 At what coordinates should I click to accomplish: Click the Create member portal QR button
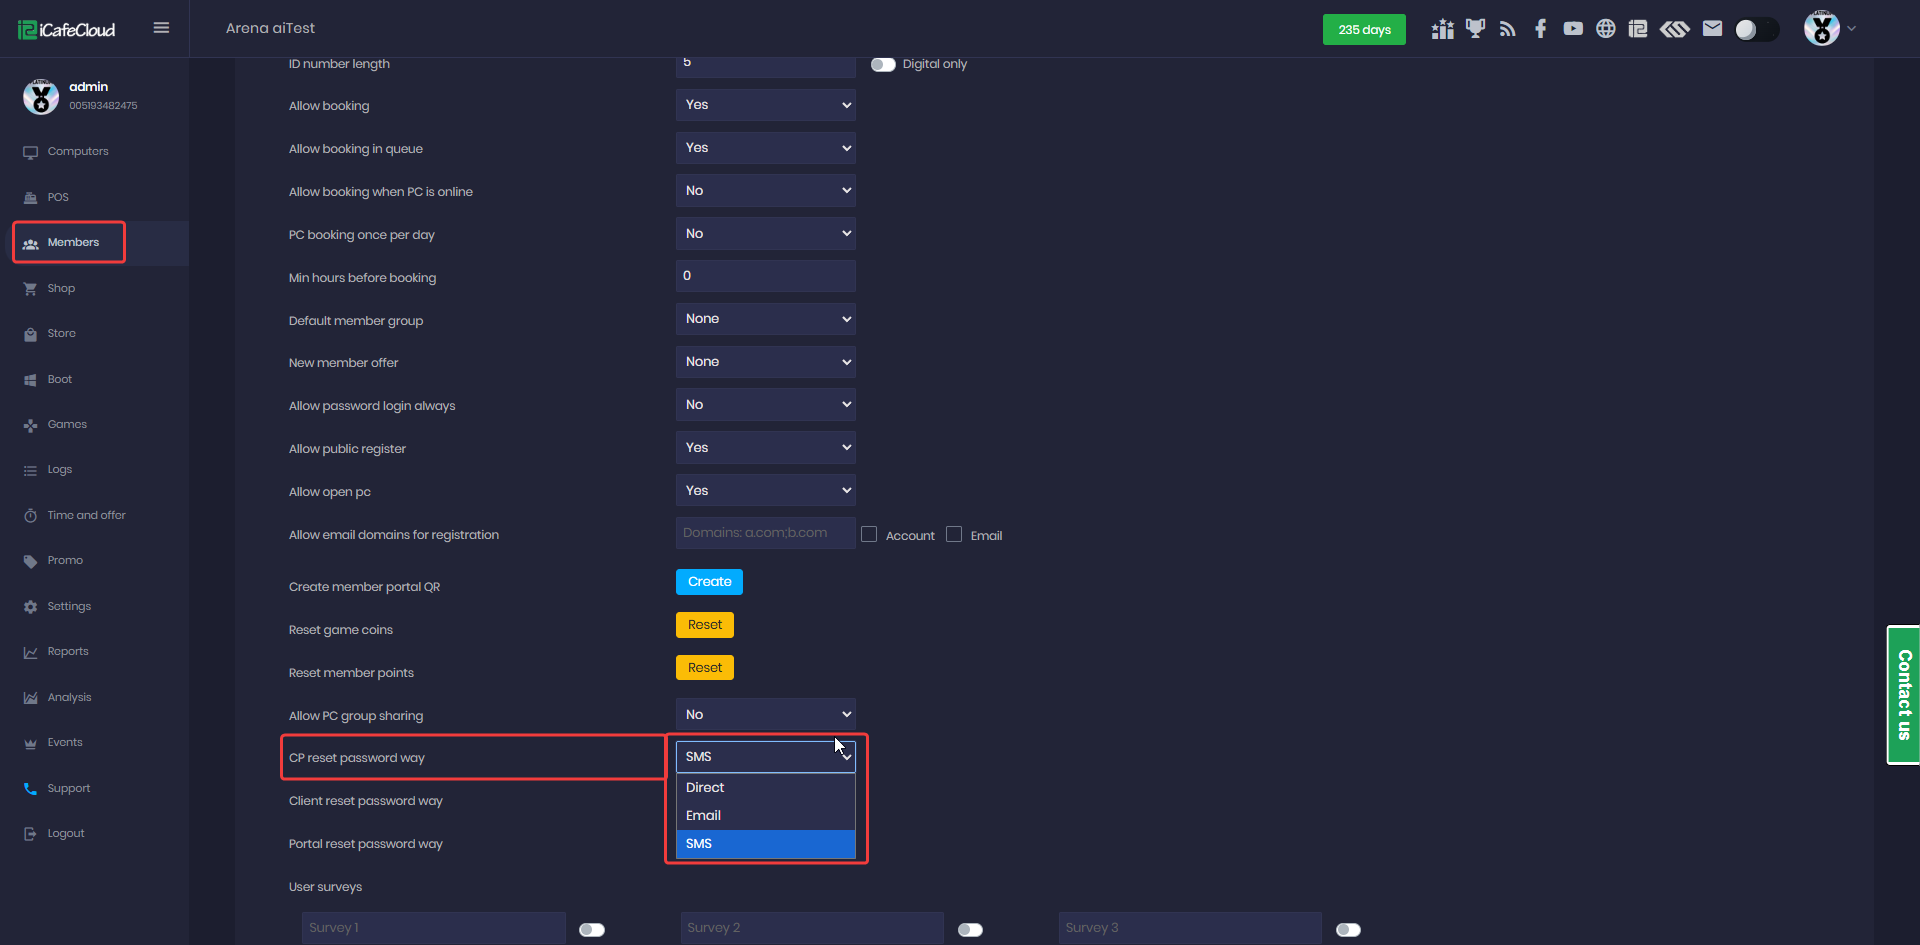(x=709, y=582)
